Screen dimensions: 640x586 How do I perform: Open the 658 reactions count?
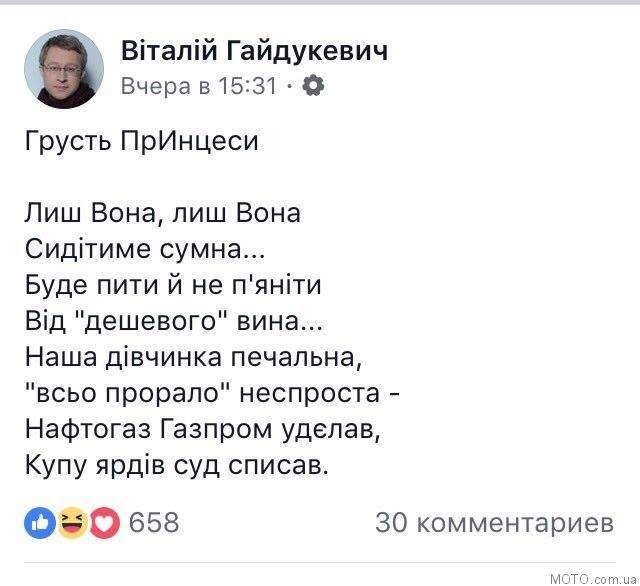coord(154,522)
